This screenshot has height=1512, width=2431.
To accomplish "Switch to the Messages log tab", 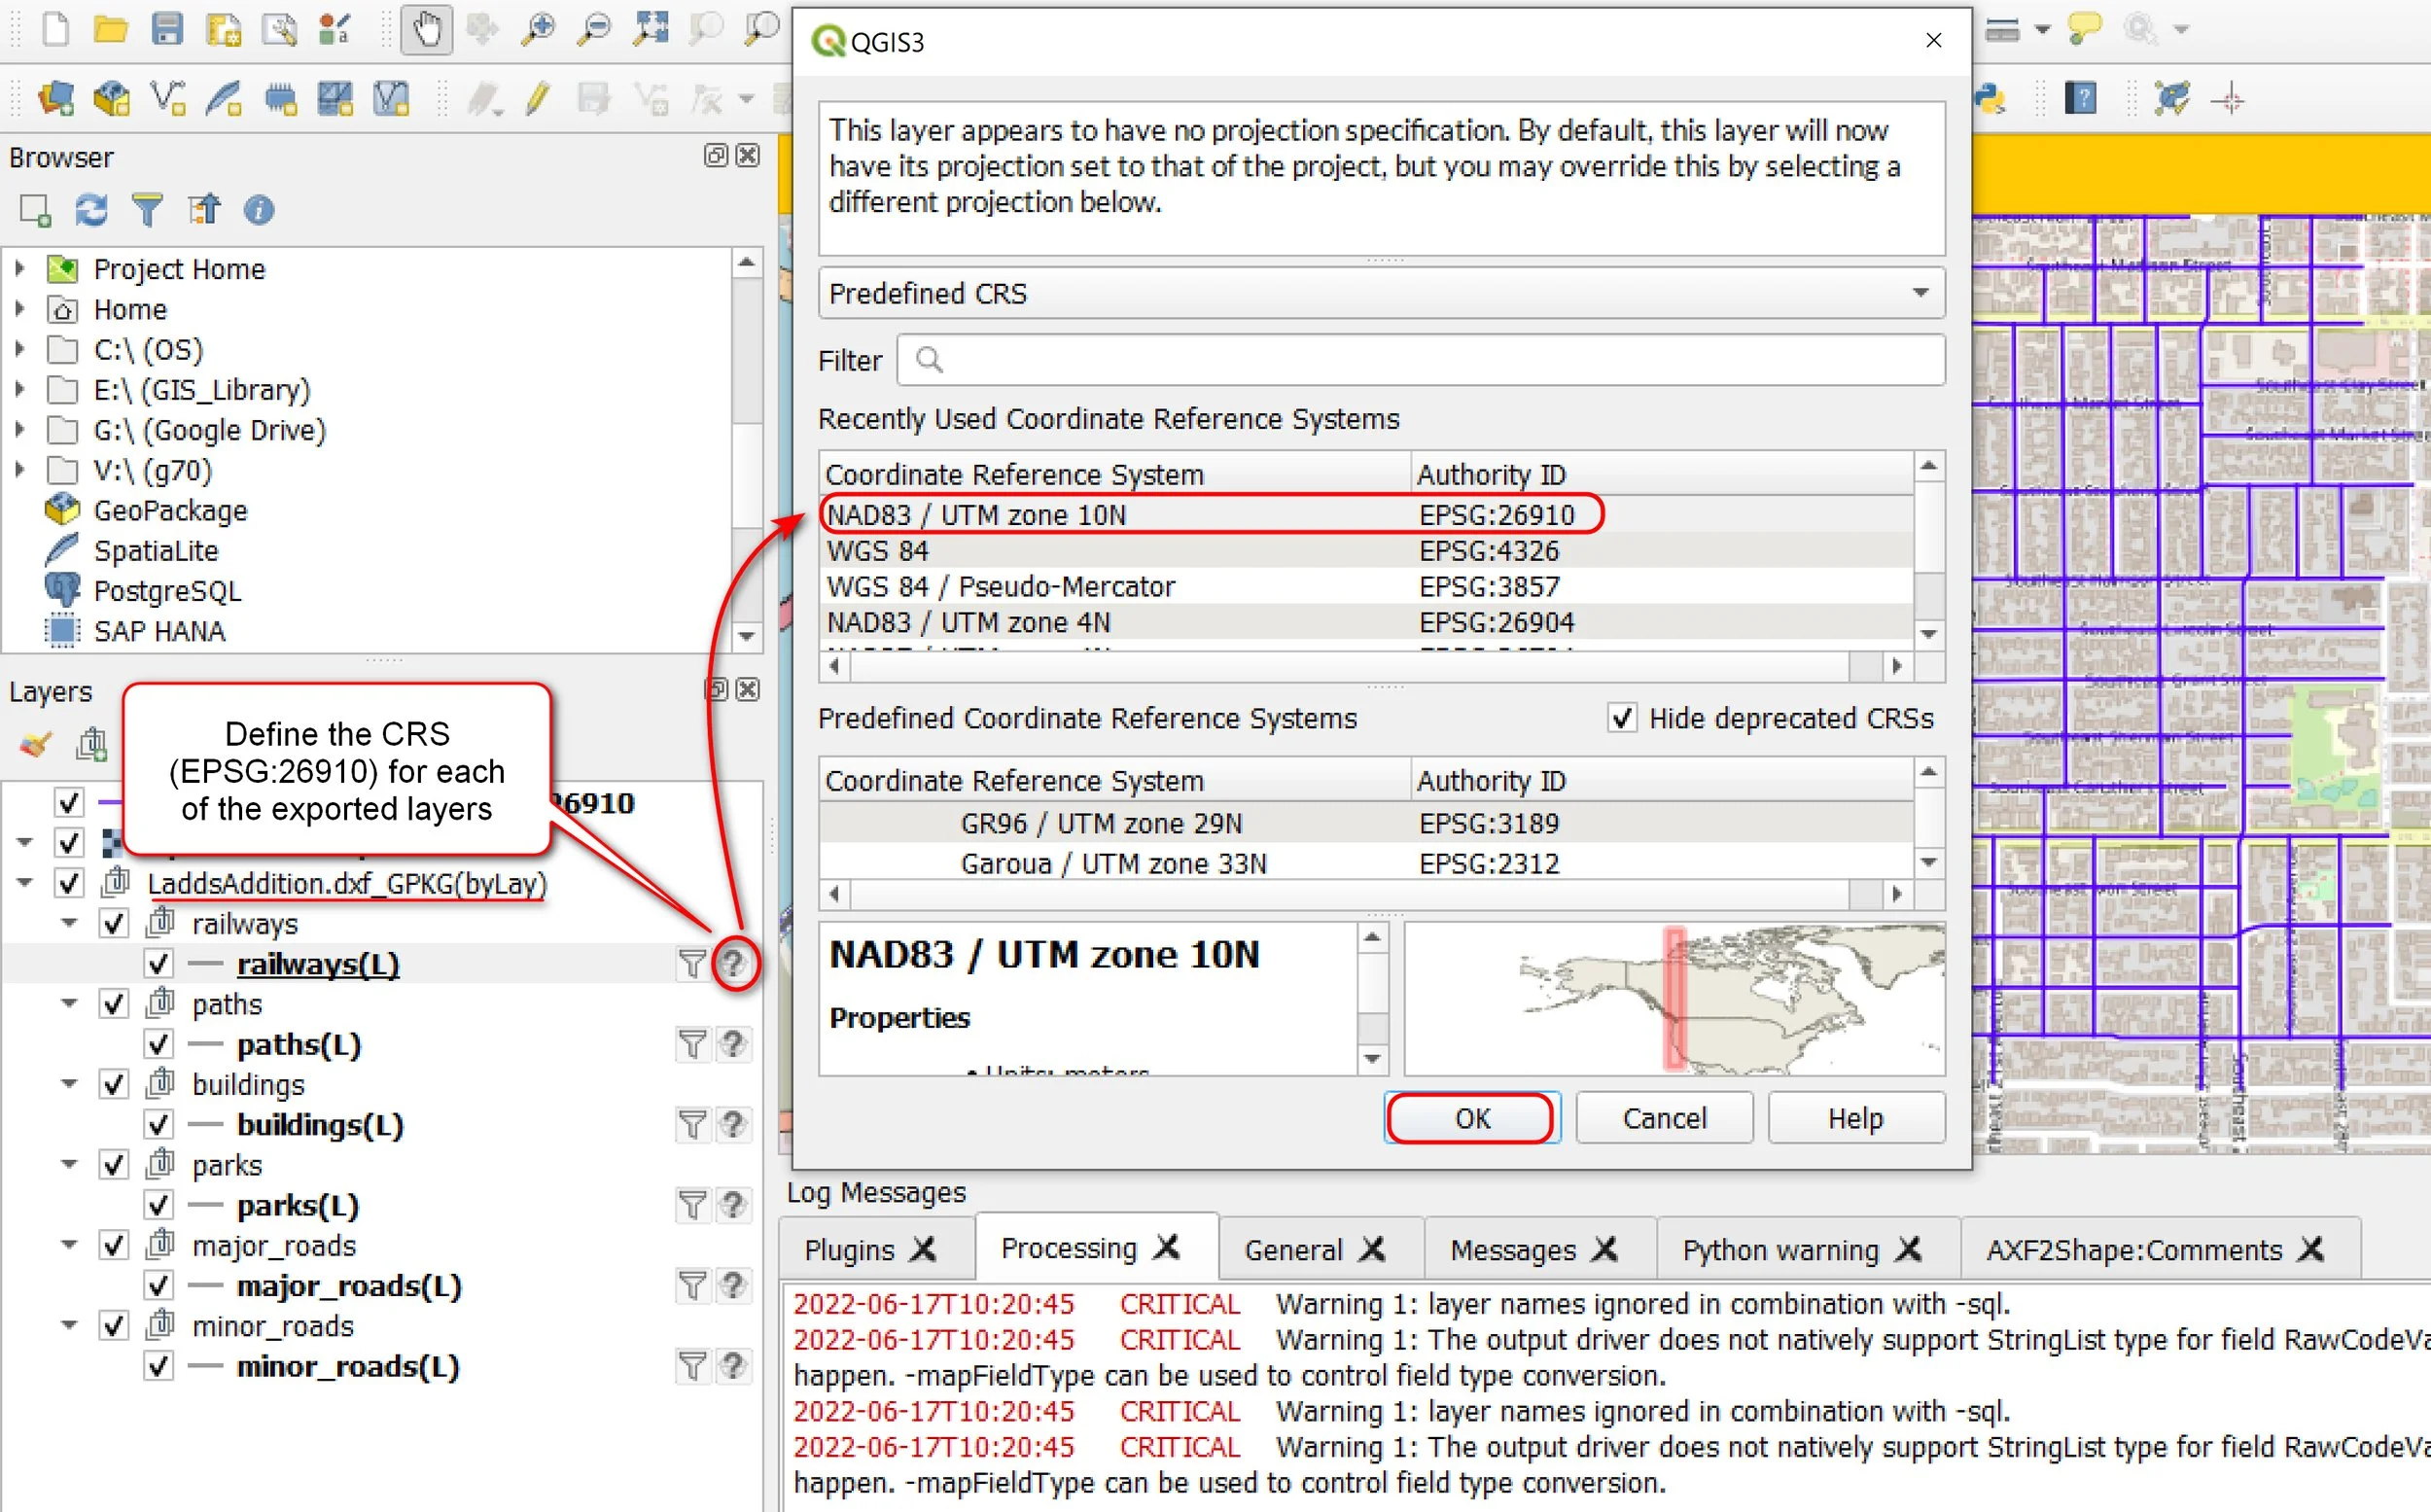I will click(x=1515, y=1249).
